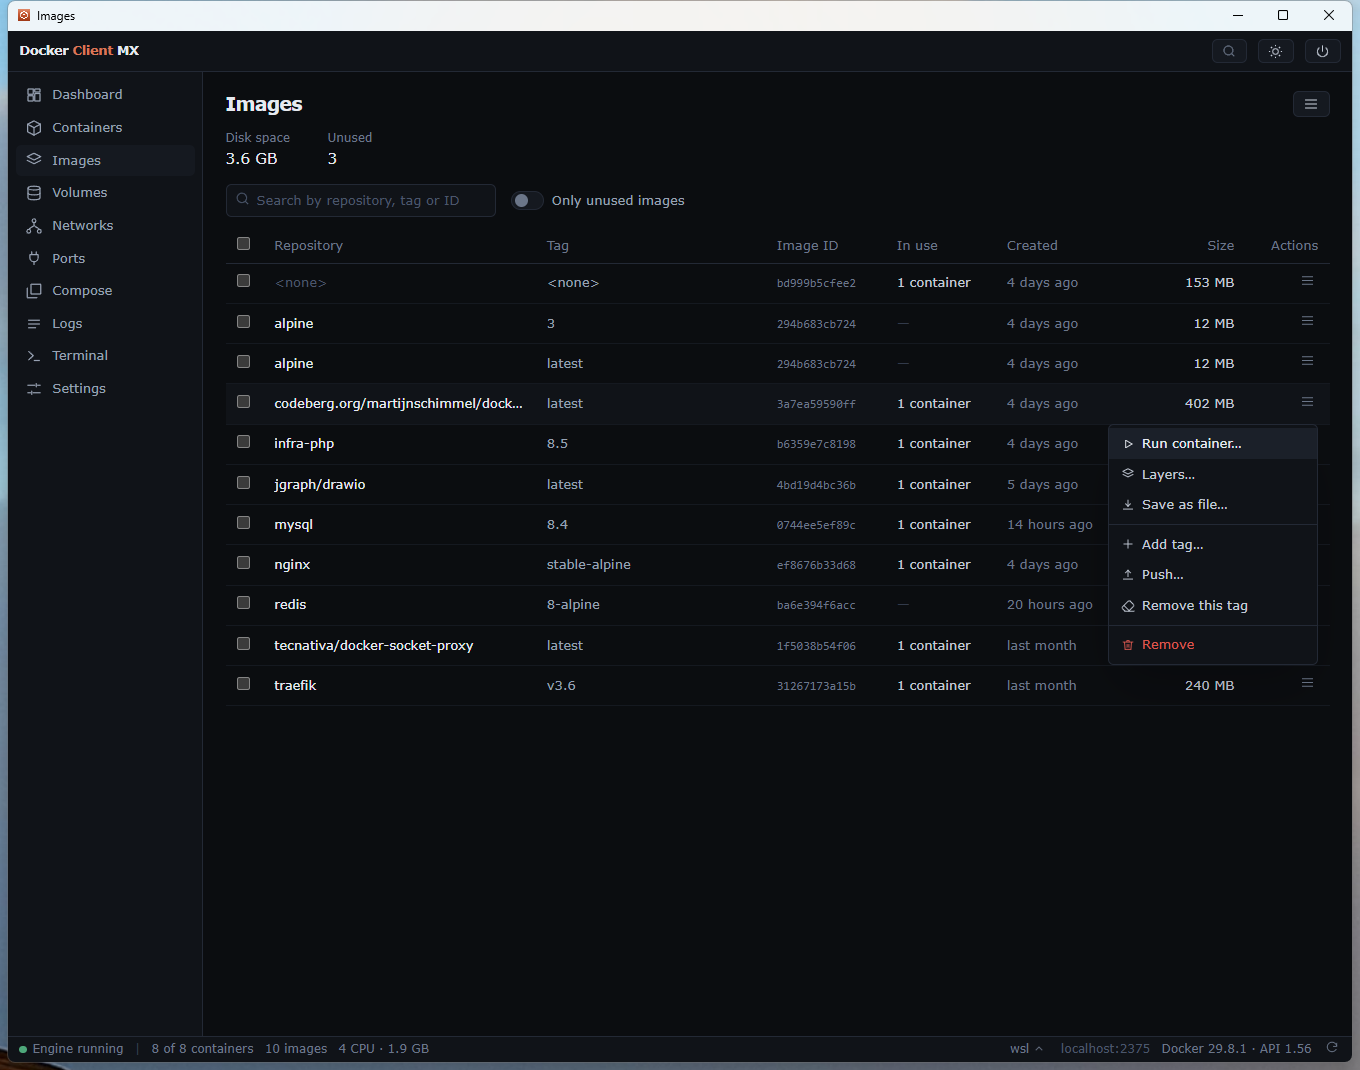Click the jgraph/drawio repository name

[320, 484]
